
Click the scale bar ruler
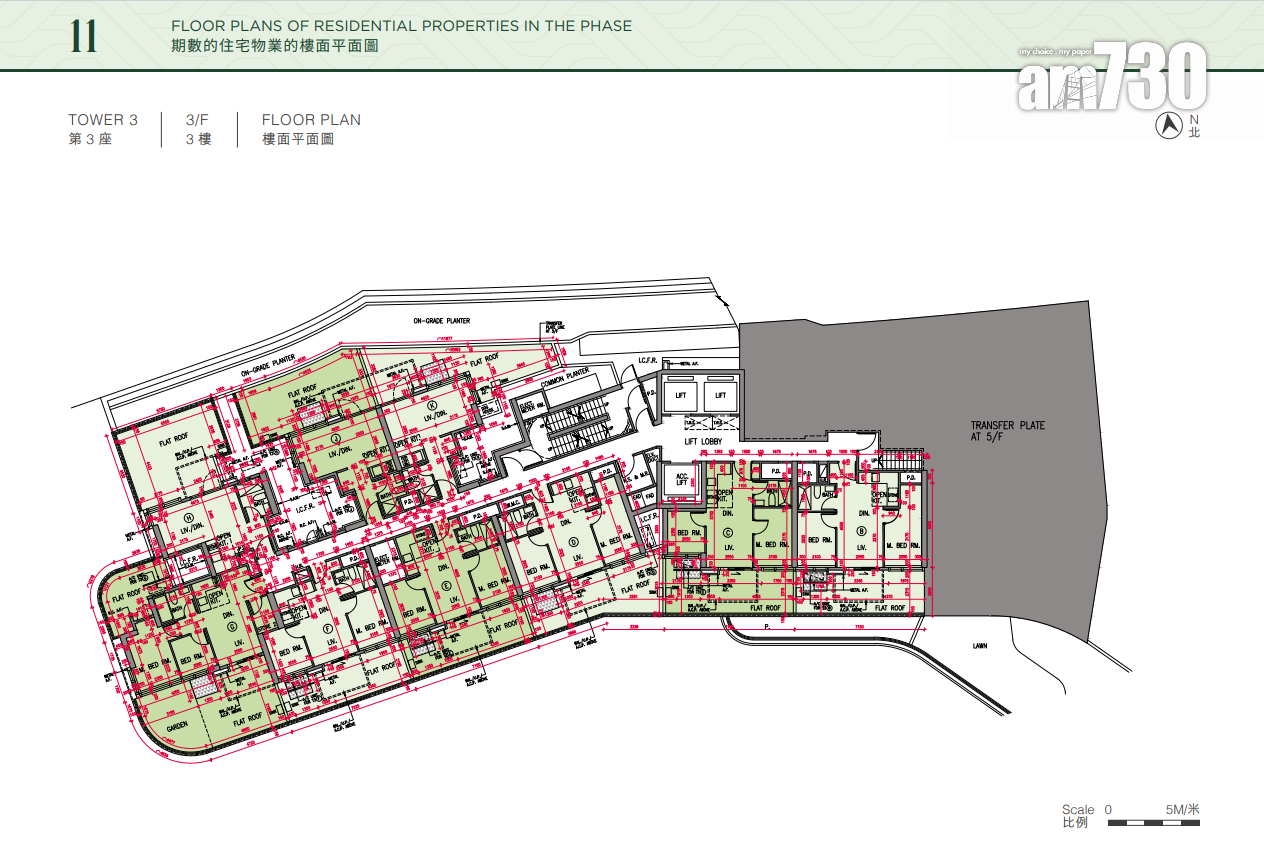click(x=1153, y=824)
